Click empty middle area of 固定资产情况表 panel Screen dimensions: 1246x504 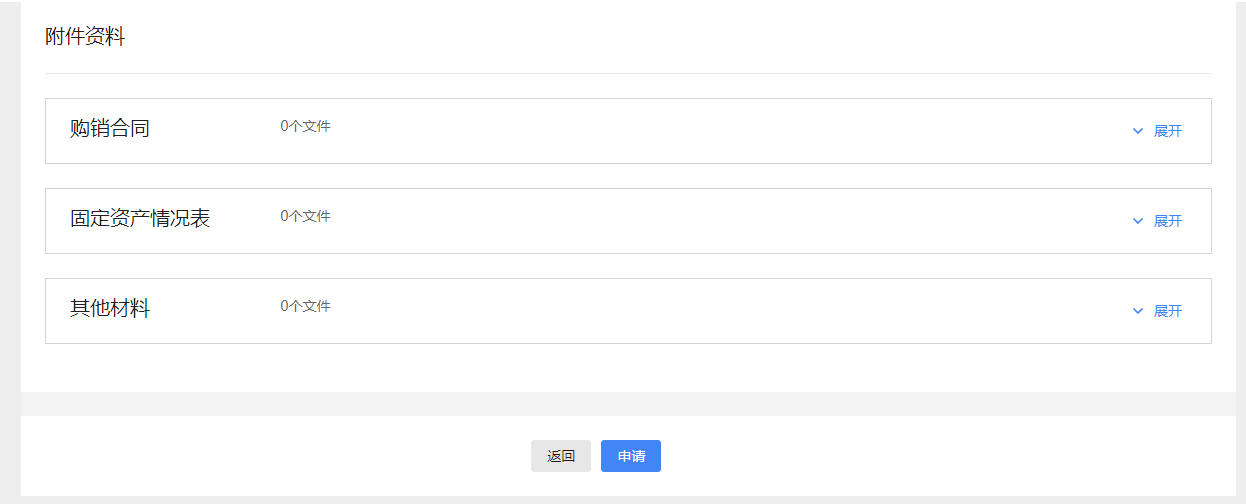700,221
